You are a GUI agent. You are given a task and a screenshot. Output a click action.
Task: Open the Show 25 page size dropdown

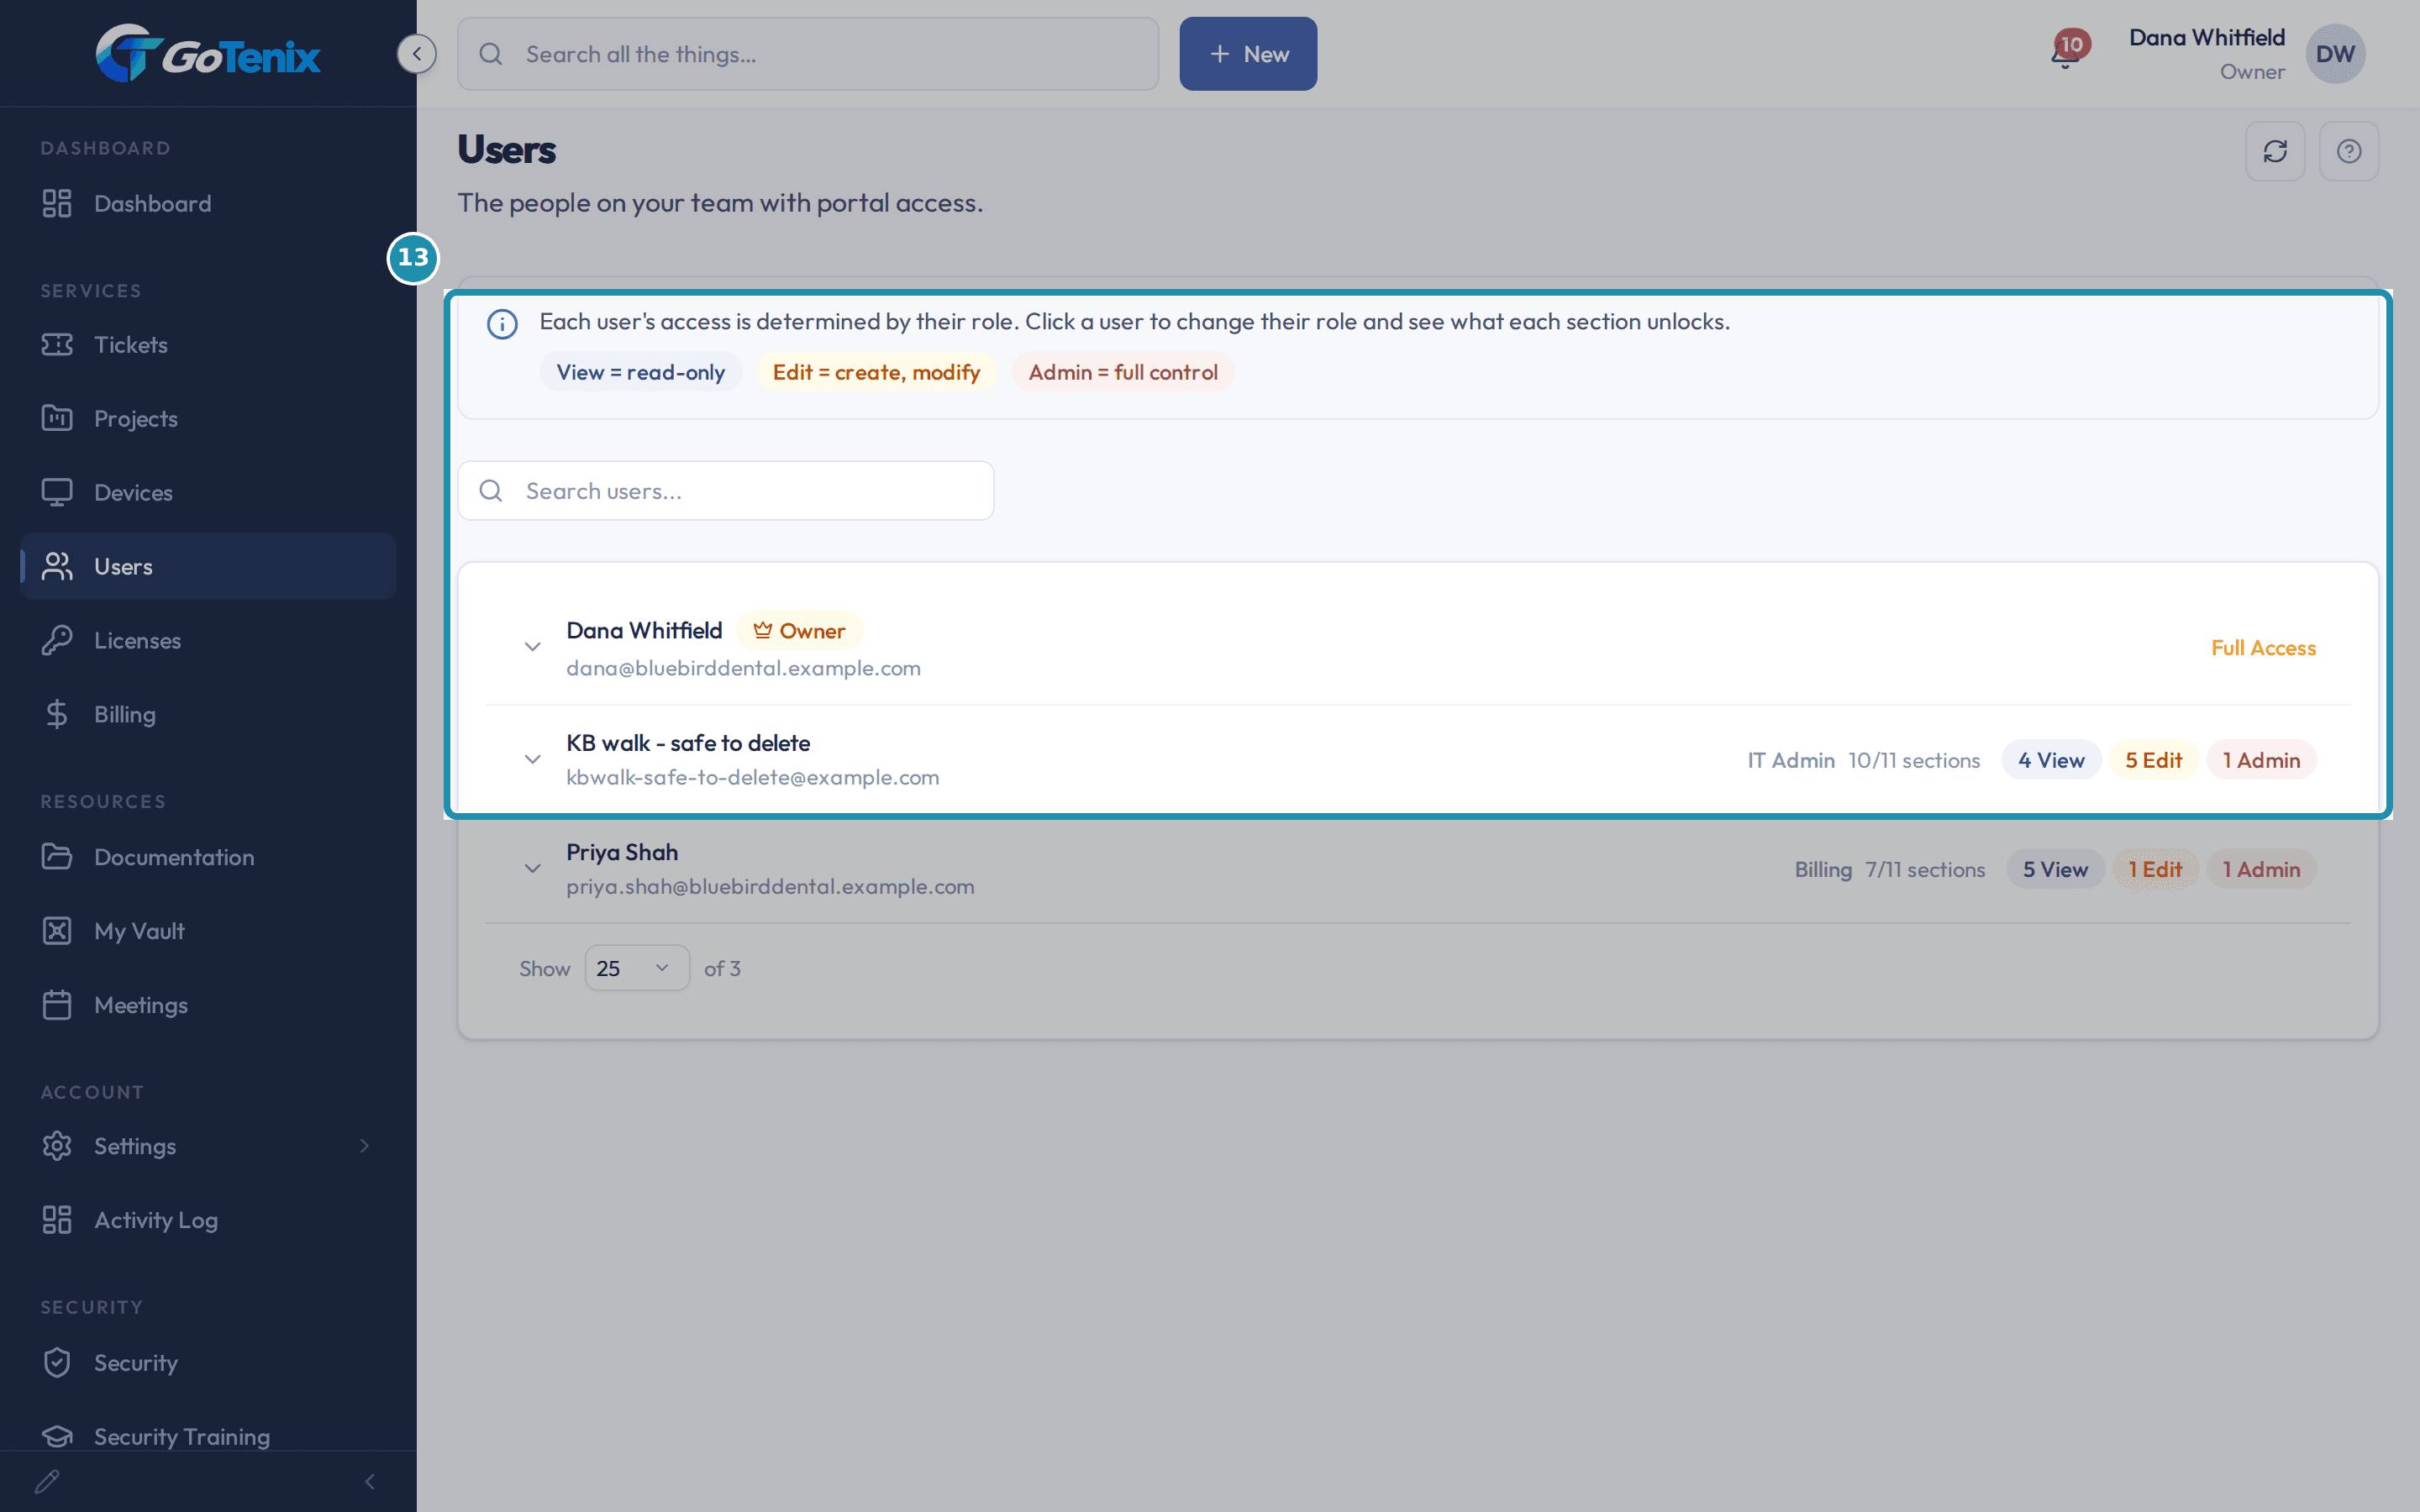point(637,968)
